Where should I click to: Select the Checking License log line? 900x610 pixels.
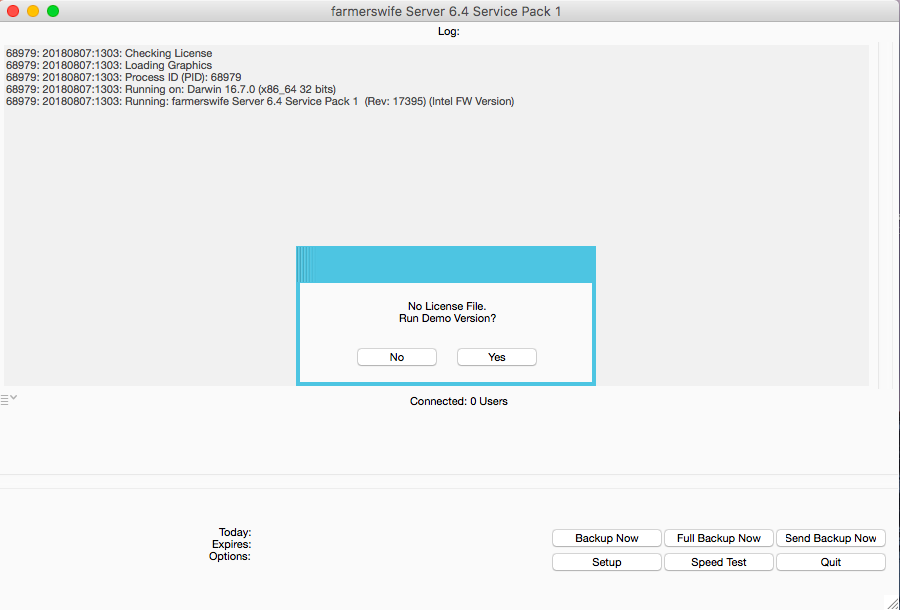pyautogui.click(x=109, y=53)
